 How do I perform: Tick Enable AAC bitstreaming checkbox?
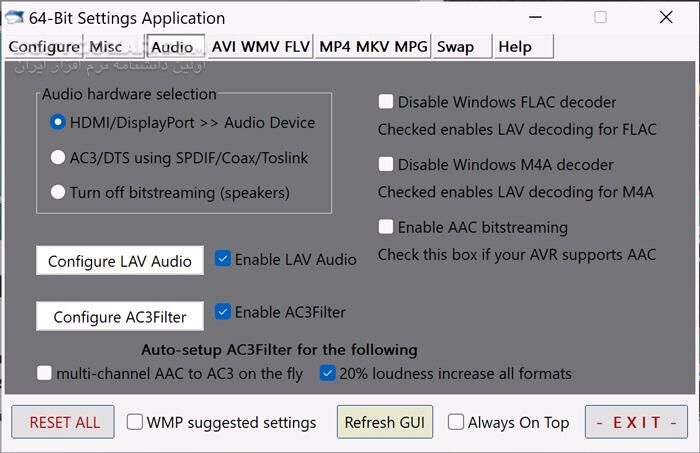tap(386, 227)
